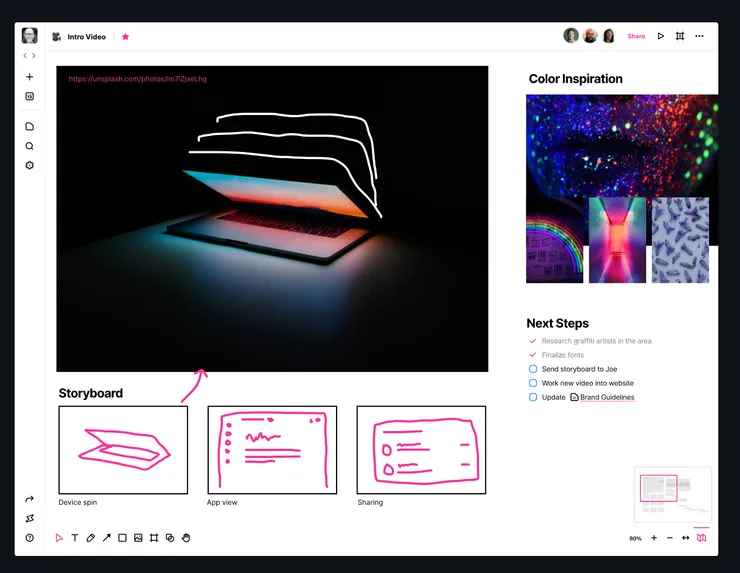Click third collaborator avatar
This screenshot has height=573, width=740.
pyautogui.click(x=609, y=35)
